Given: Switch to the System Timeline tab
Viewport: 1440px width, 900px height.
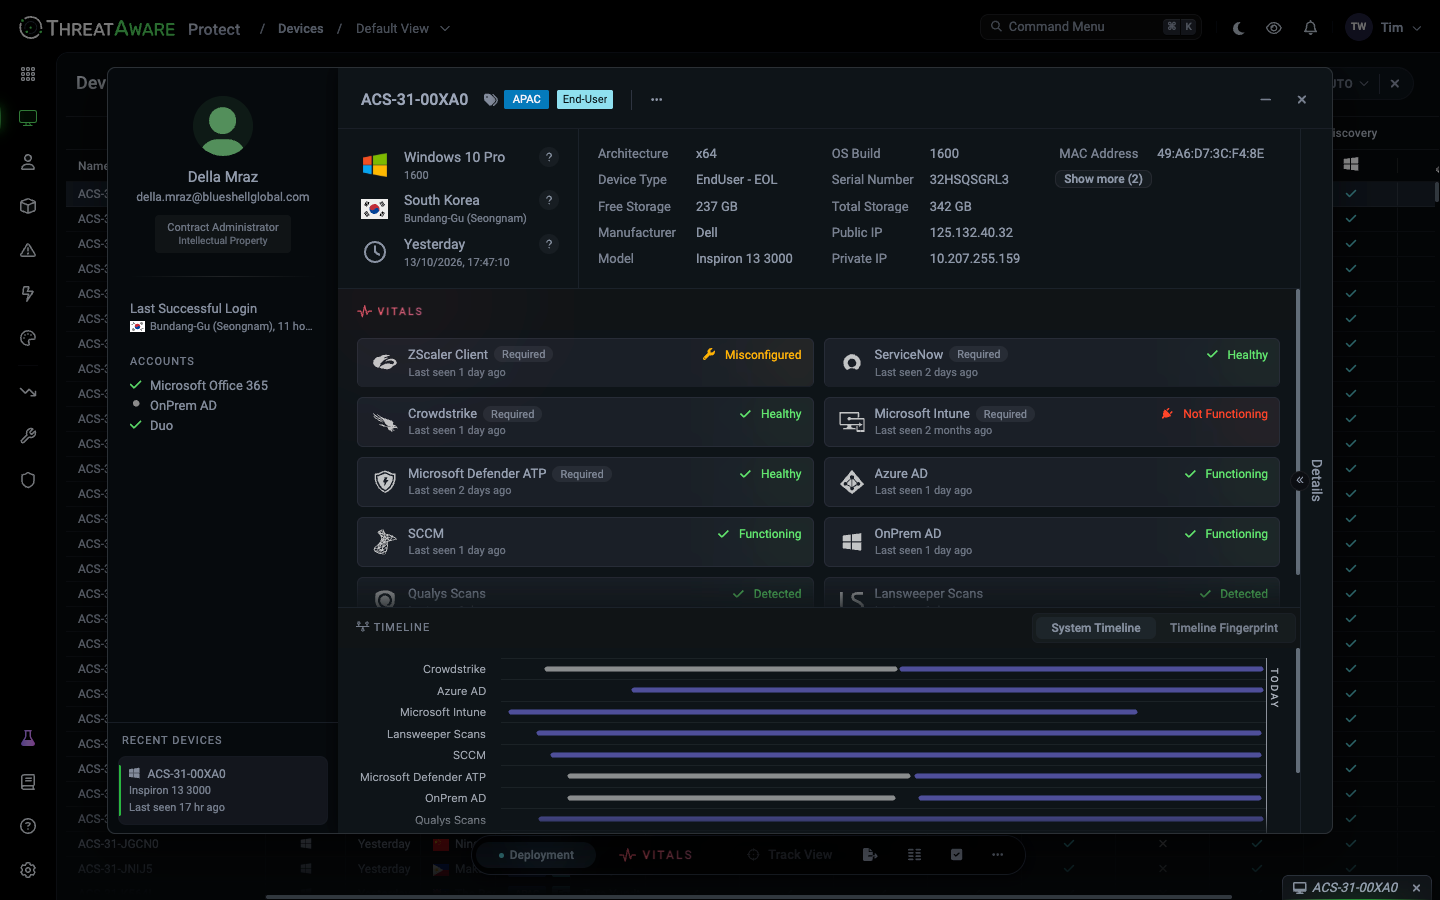Looking at the screenshot, I should click(1095, 628).
